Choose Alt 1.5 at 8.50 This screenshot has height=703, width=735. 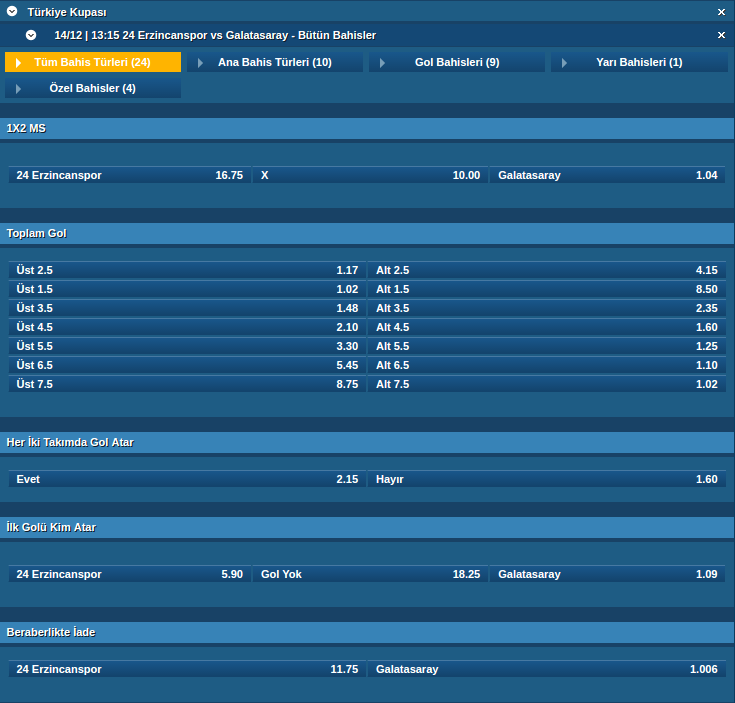(x=547, y=289)
